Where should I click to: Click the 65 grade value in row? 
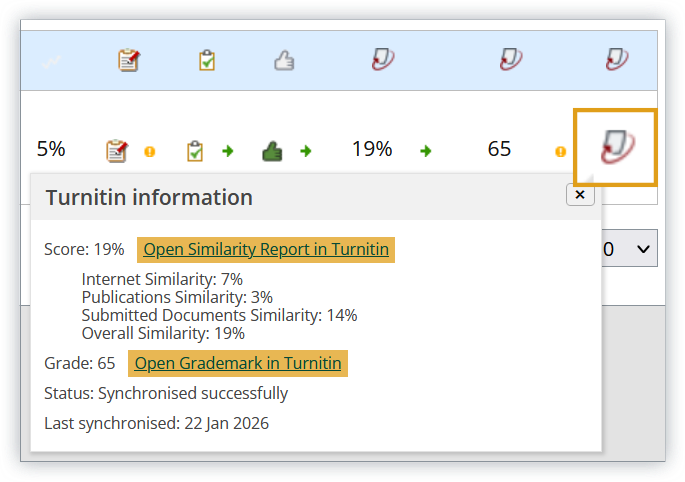499,149
